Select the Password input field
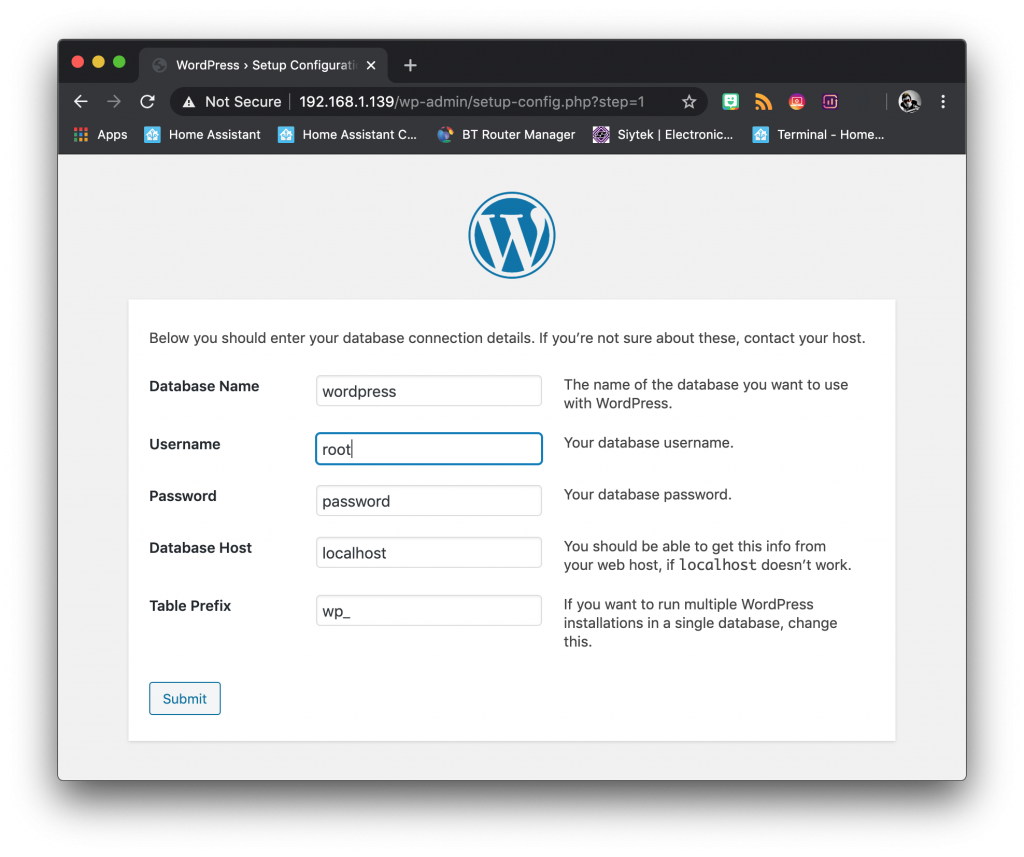The image size is (1024, 857). (x=429, y=500)
